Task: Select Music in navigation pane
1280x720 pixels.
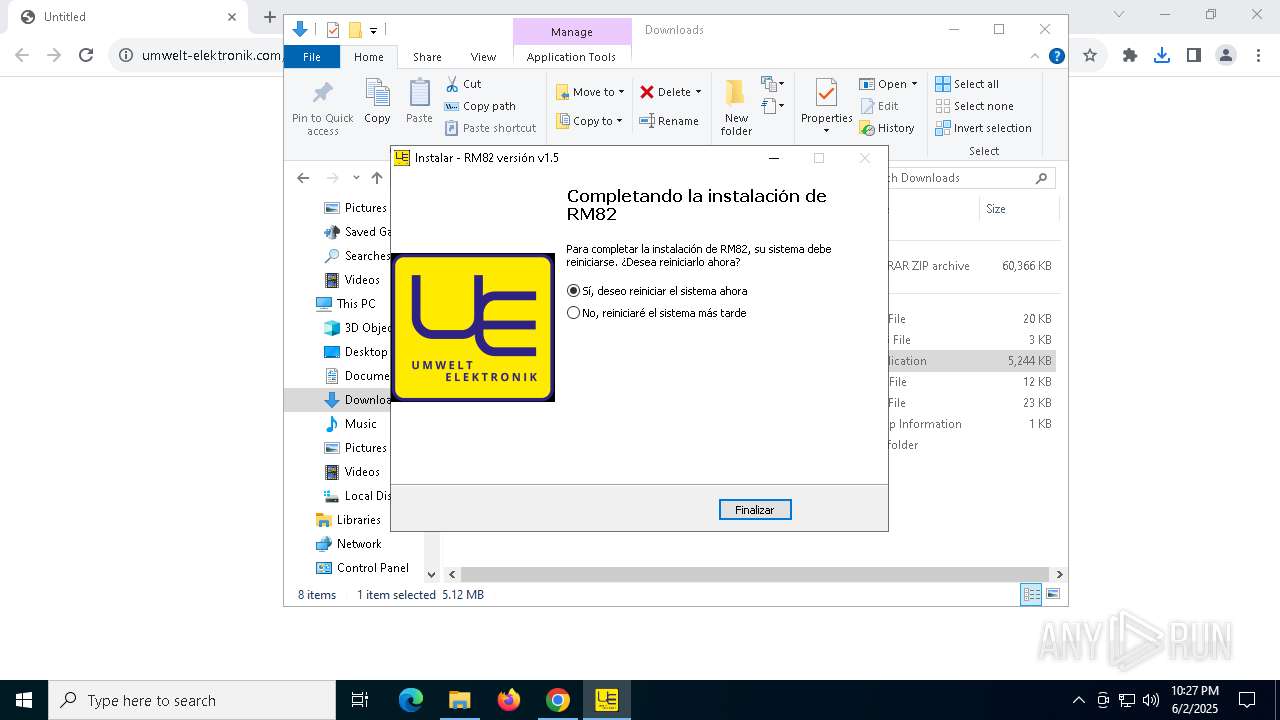Action: 350,424
